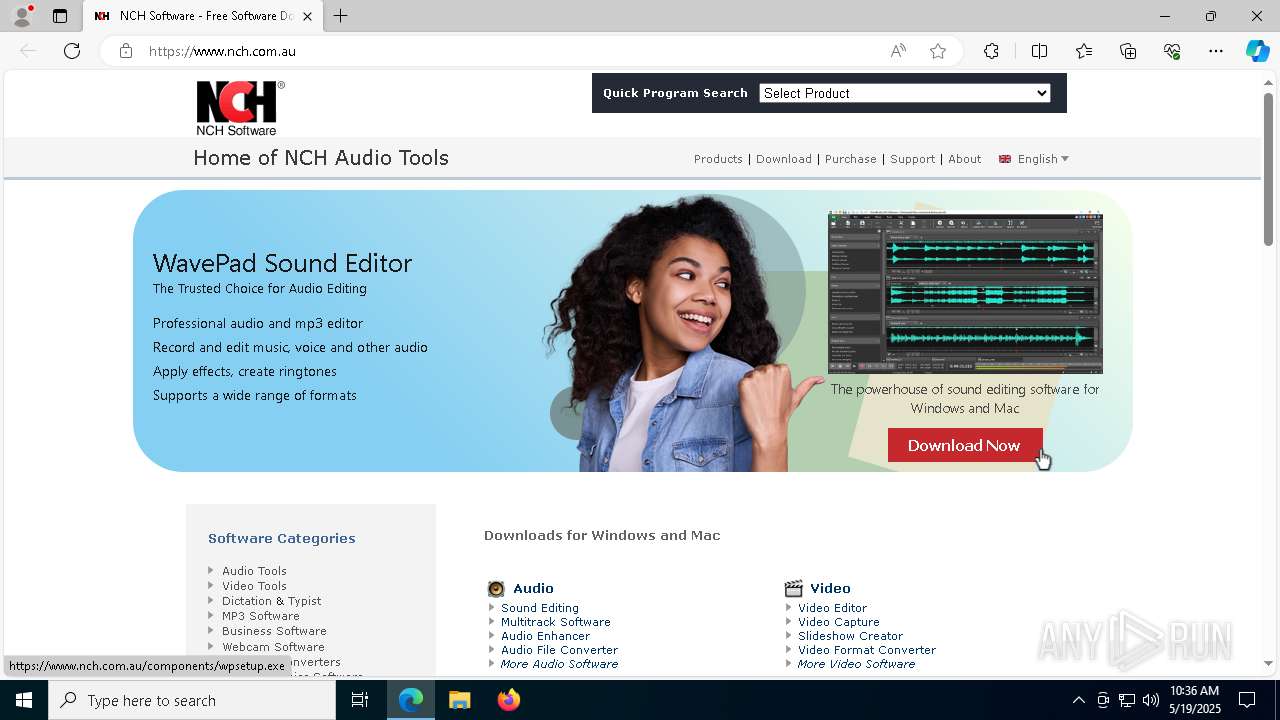Open Task View in the taskbar
Screen dimensions: 1280x720
point(360,700)
